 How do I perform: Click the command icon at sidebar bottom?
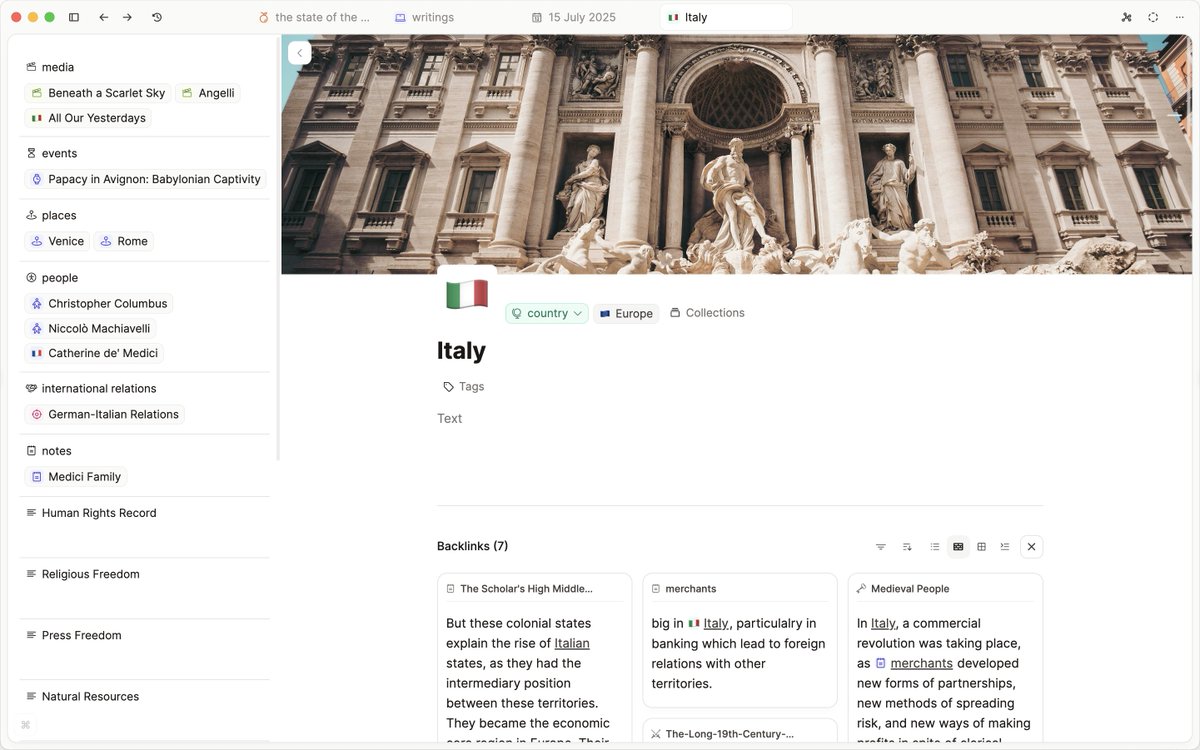point(26,725)
